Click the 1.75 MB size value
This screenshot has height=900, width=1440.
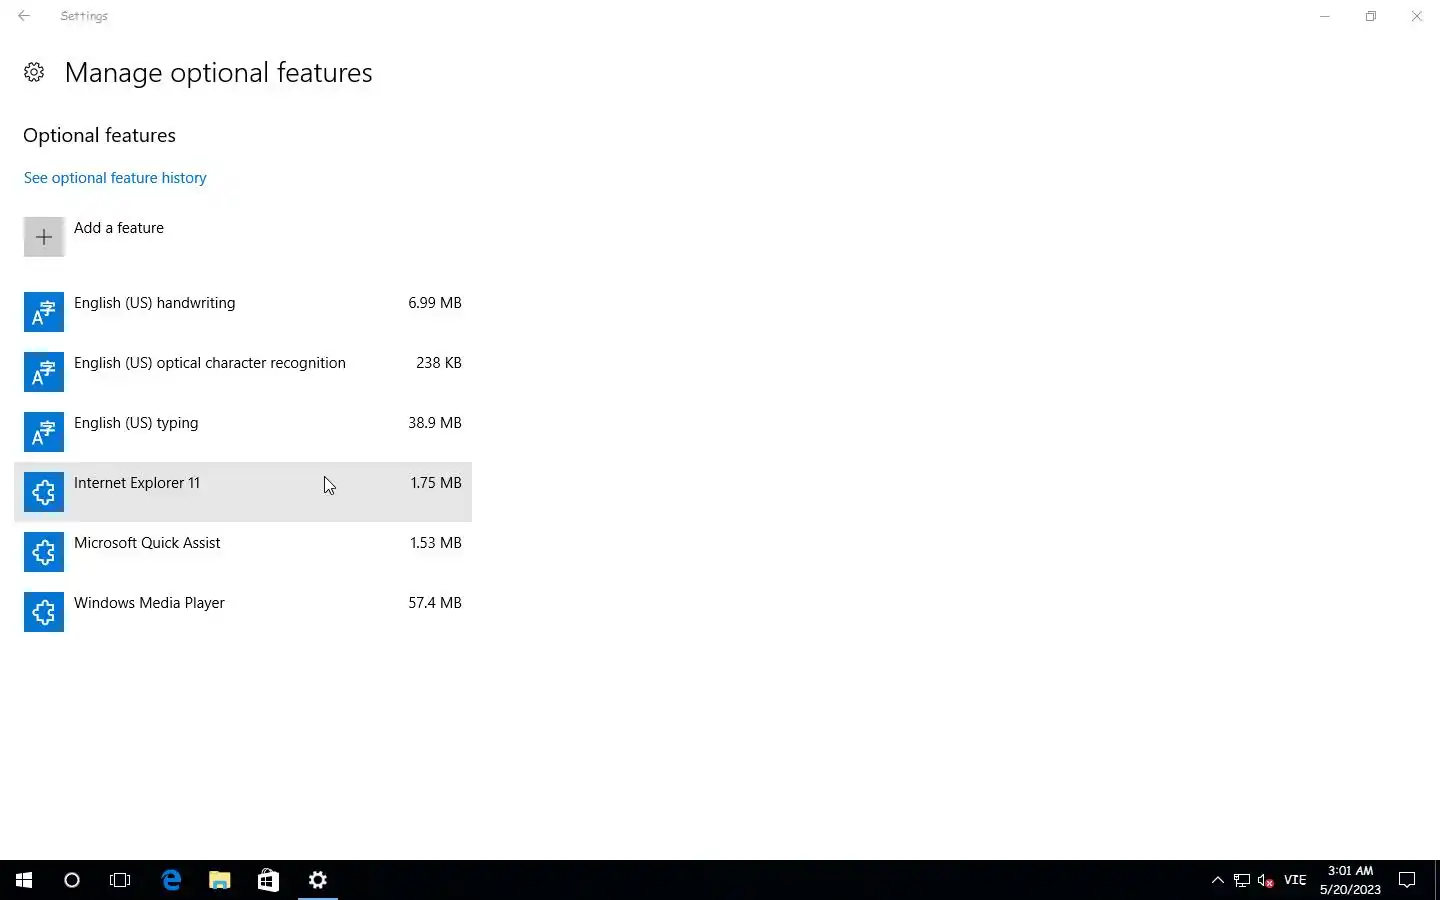click(x=436, y=483)
